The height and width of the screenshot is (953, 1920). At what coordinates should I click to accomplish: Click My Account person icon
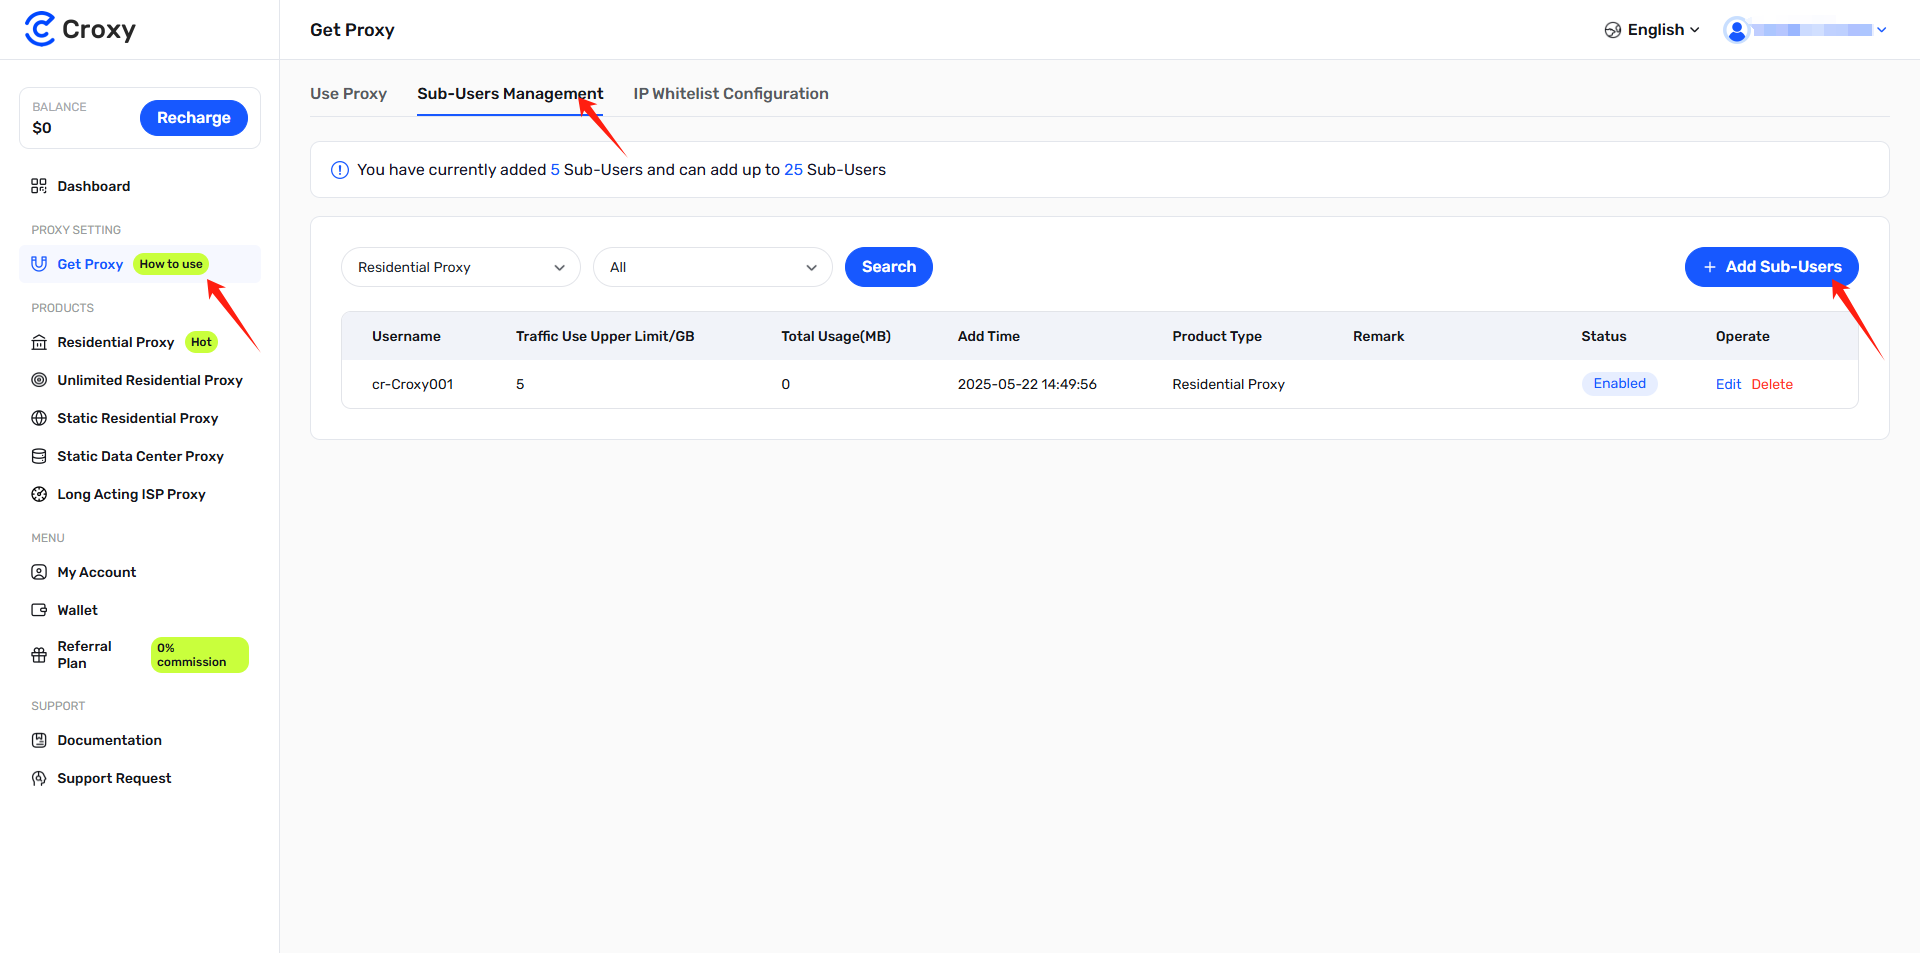(39, 572)
